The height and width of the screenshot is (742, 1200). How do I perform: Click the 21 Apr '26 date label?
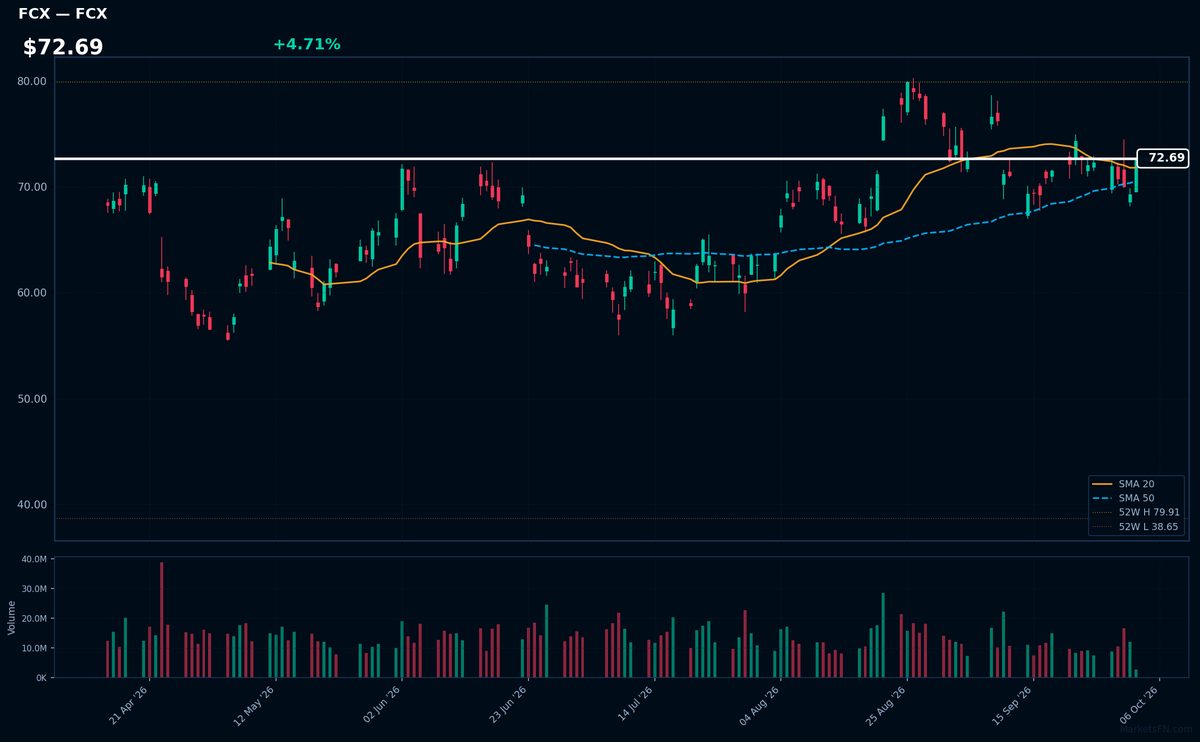(129, 705)
